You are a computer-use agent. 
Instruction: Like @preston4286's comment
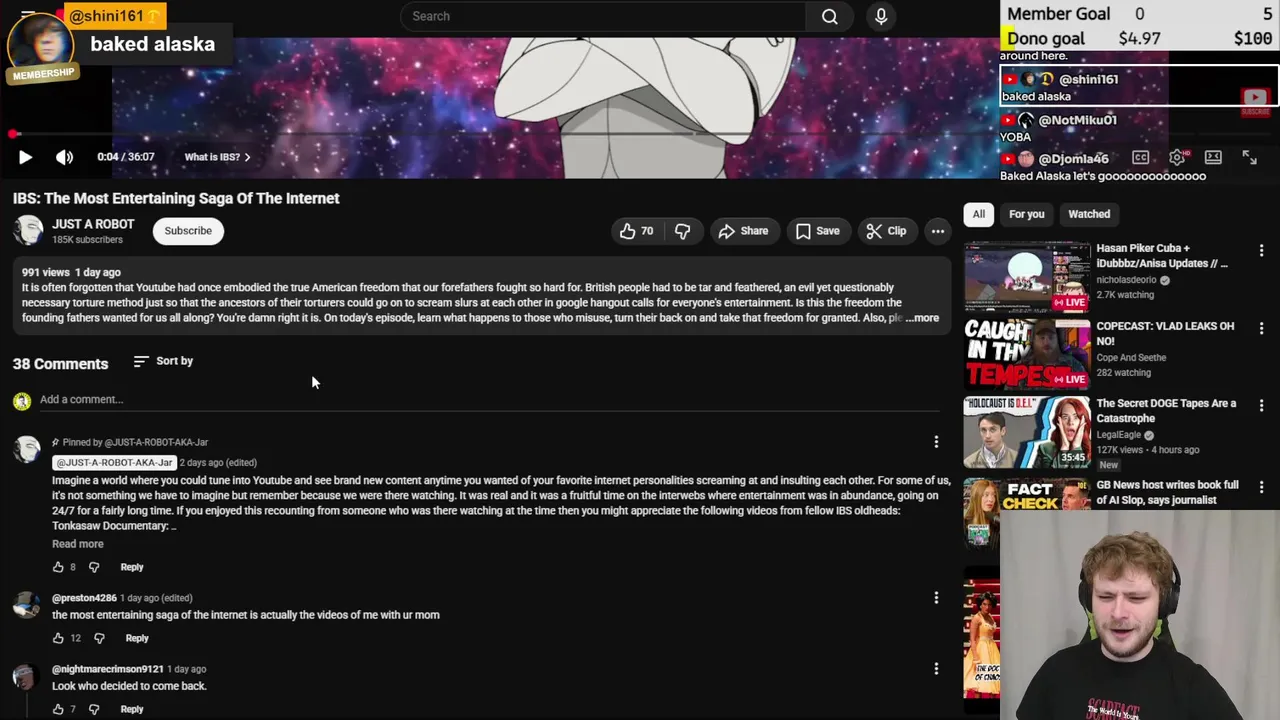coord(58,638)
